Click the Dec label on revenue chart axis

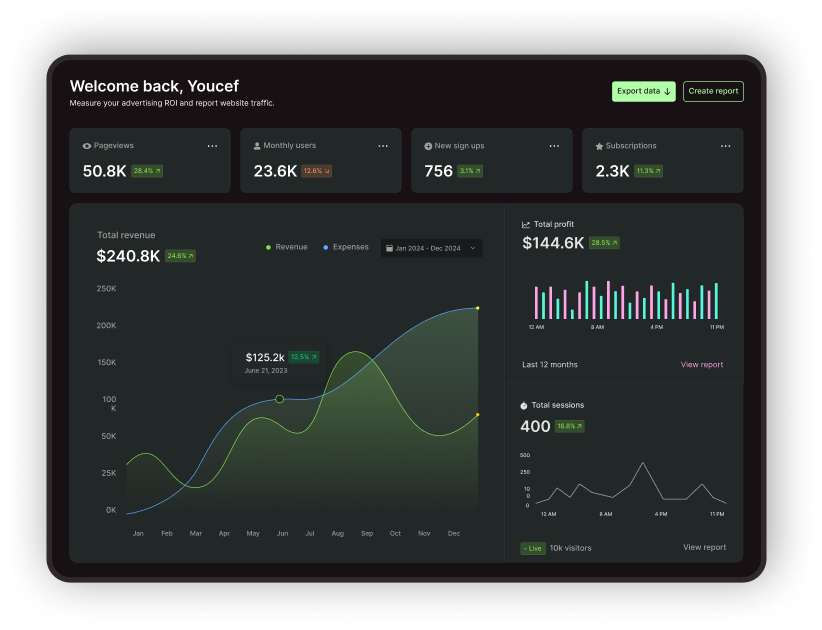(x=454, y=534)
